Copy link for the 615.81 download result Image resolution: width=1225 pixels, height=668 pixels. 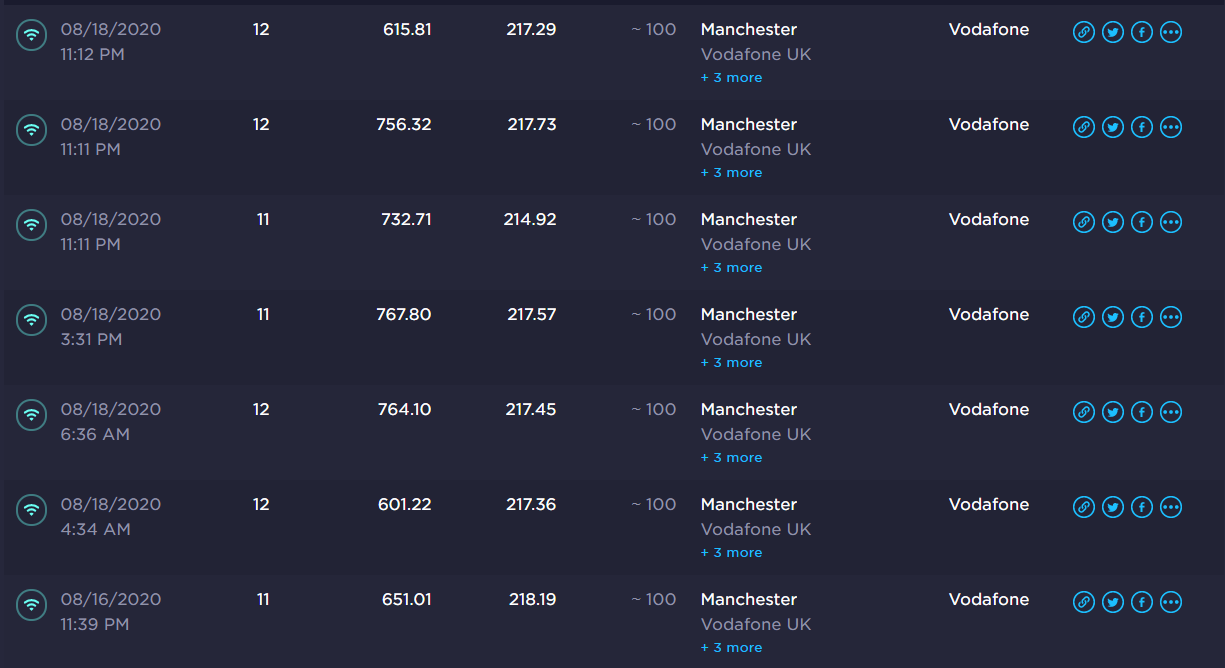tap(1084, 32)
